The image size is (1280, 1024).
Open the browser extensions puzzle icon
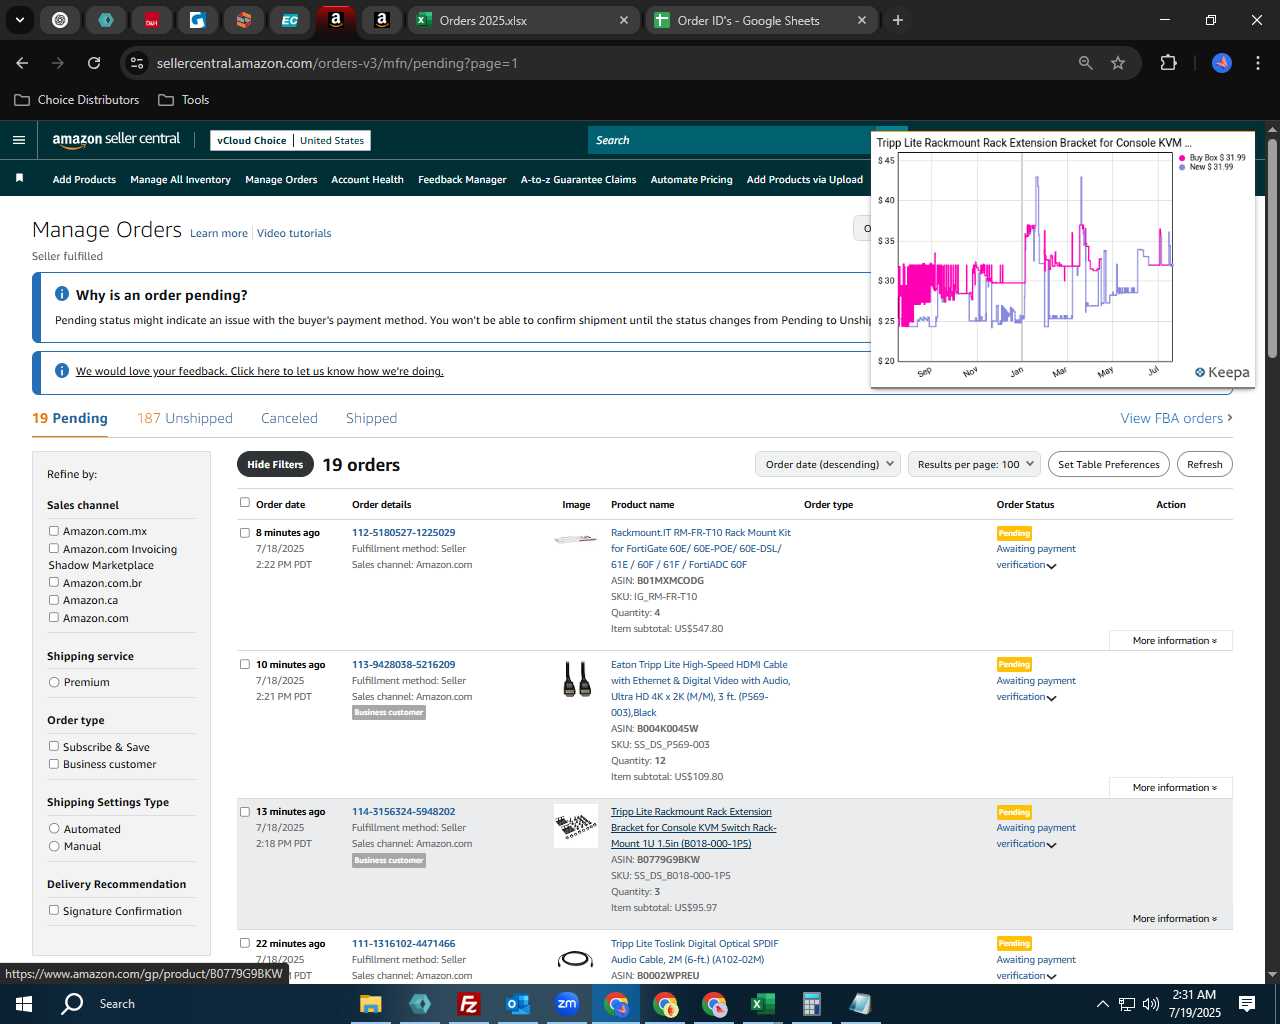coord(1168,63)
